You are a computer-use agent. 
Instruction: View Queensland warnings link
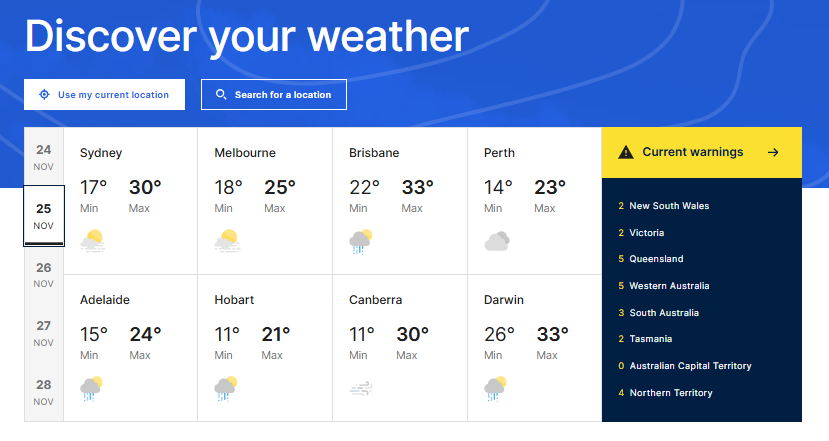[x=656, y=259]
